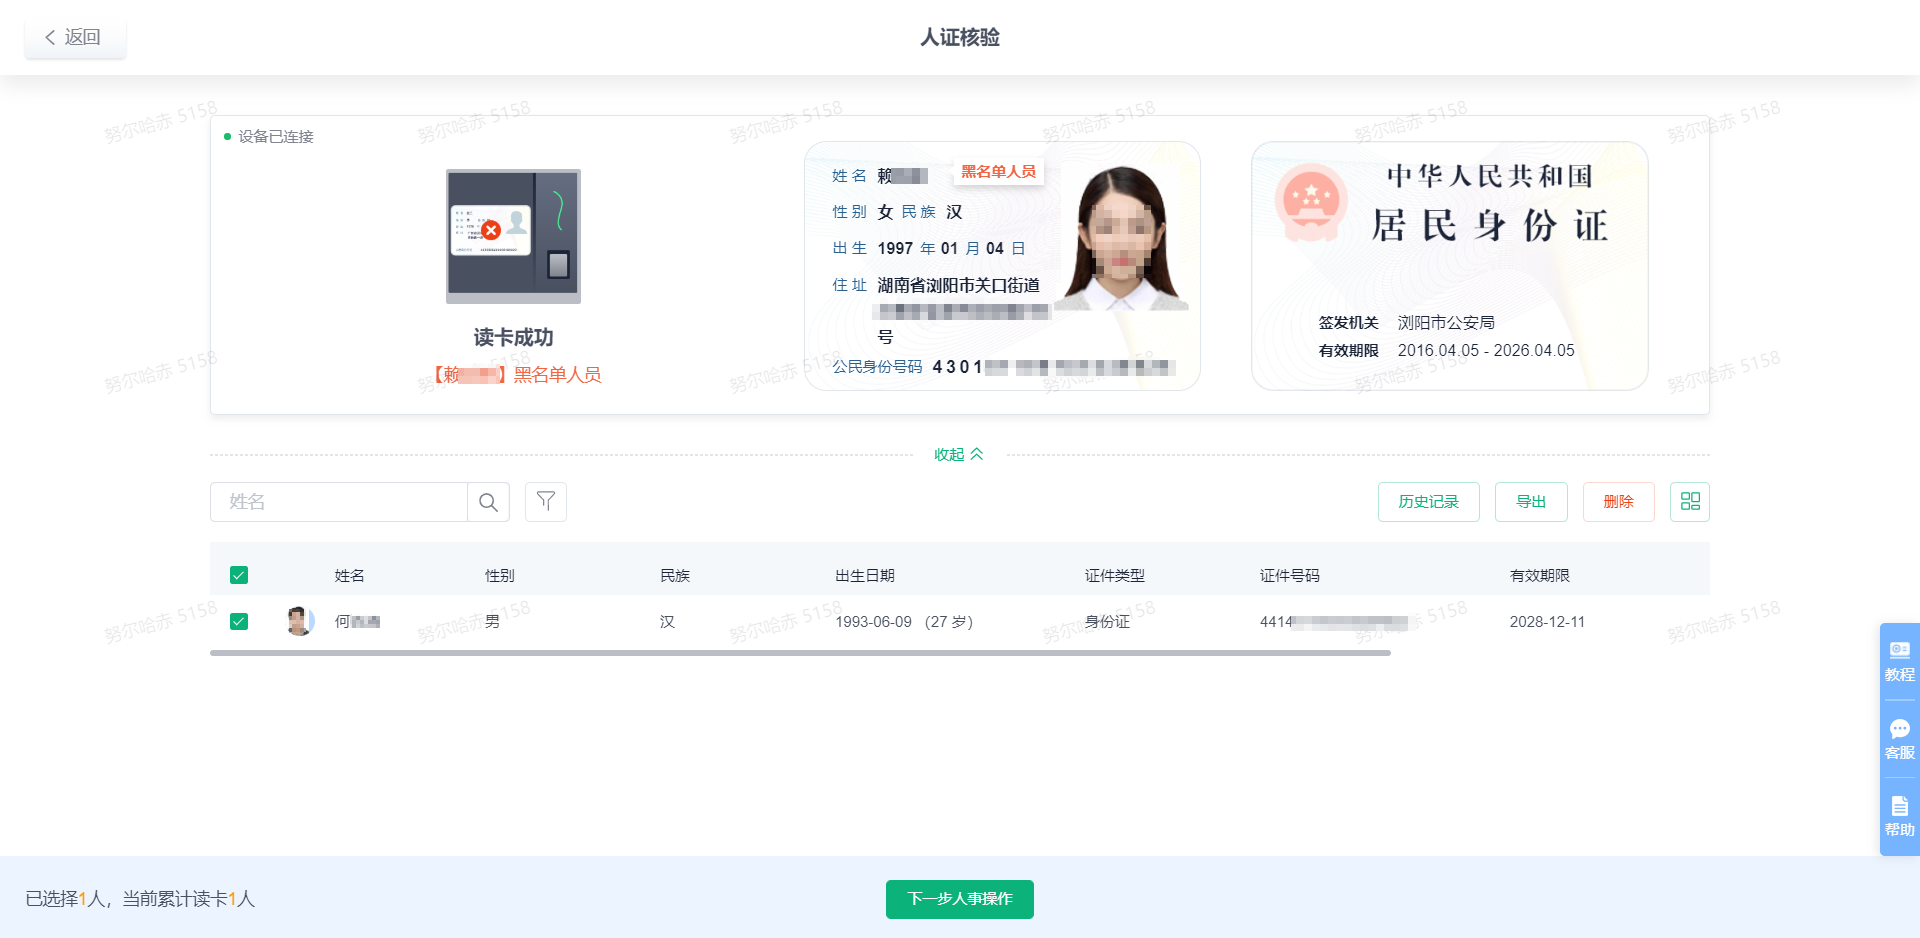Collapse the card panel via 收起
The width and height of the screenshot is (1920, 938).
tap(959, 454)
